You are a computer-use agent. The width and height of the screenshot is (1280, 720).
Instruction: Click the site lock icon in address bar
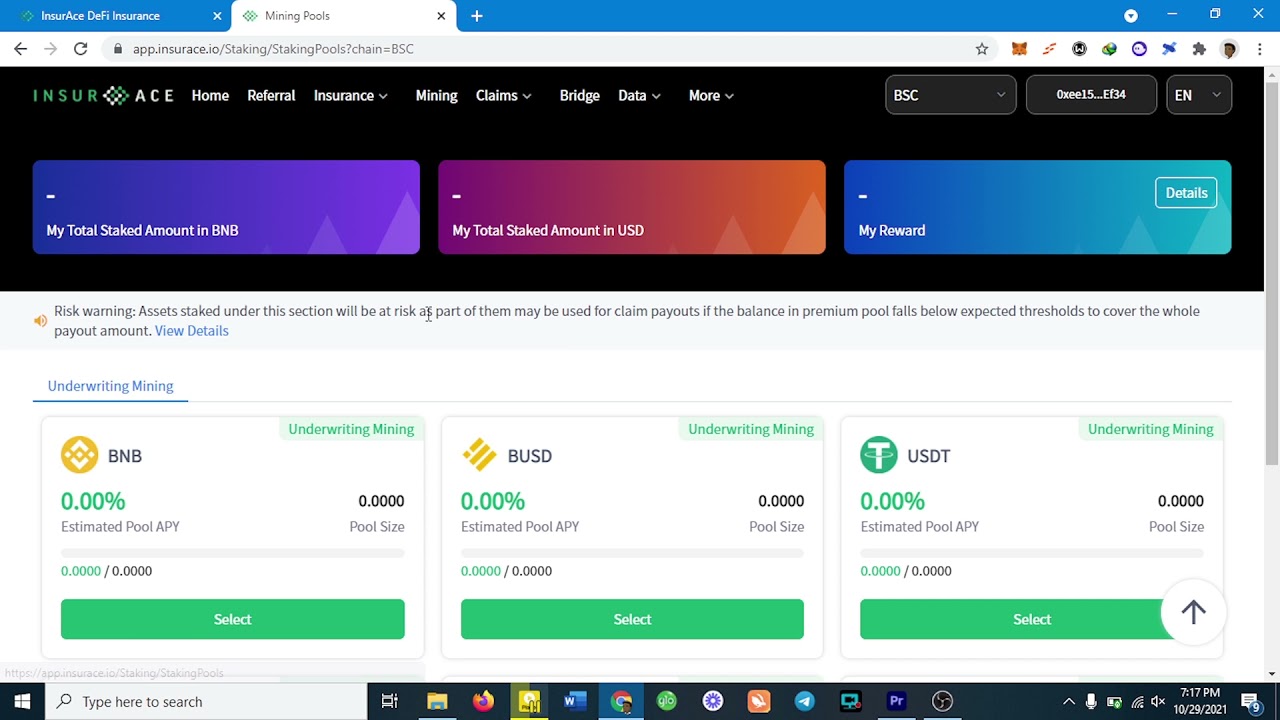pyautogui.click(x=118, y=49)
